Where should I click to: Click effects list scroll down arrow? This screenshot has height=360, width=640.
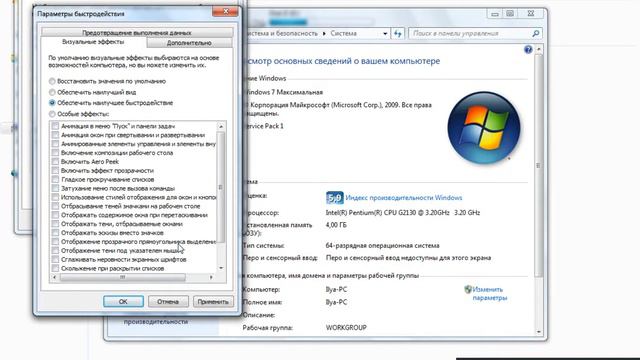[221, 268]
